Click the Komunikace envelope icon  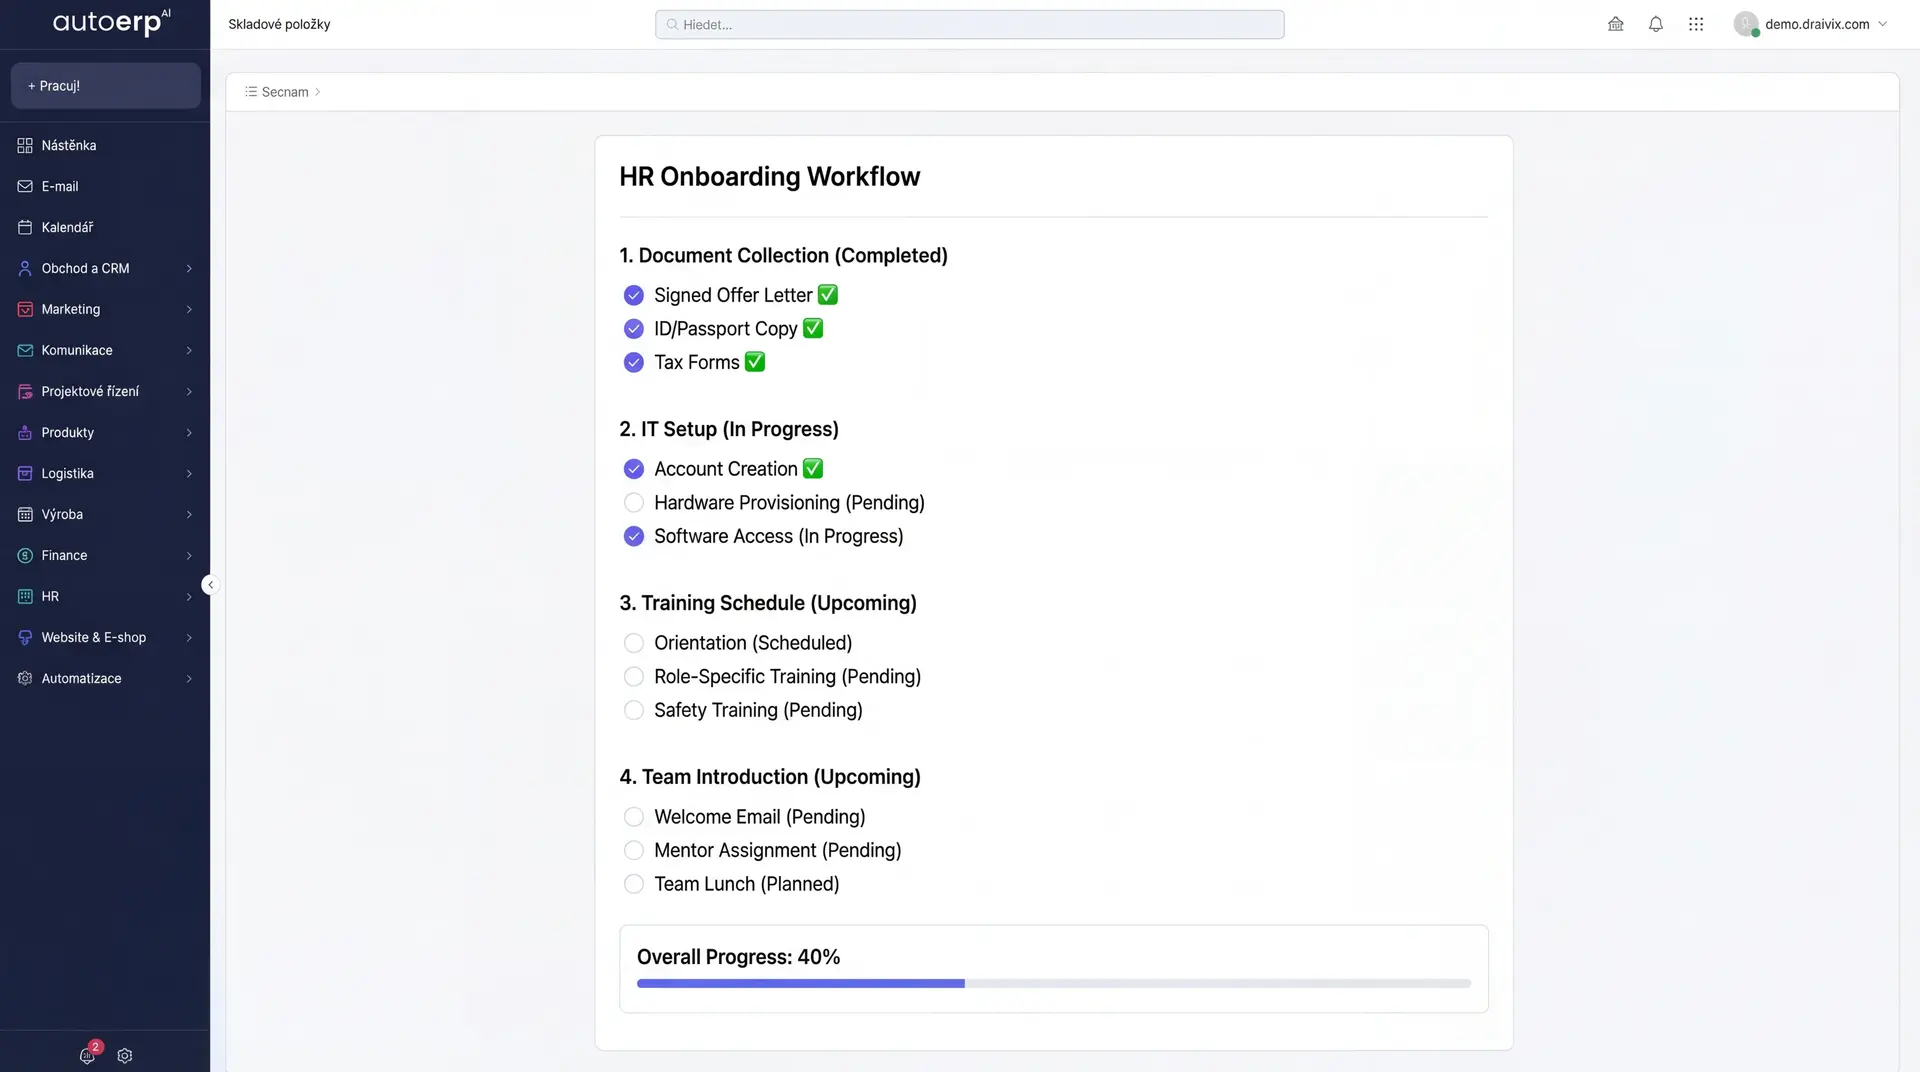pyautogui.click(x=25, y=351)
